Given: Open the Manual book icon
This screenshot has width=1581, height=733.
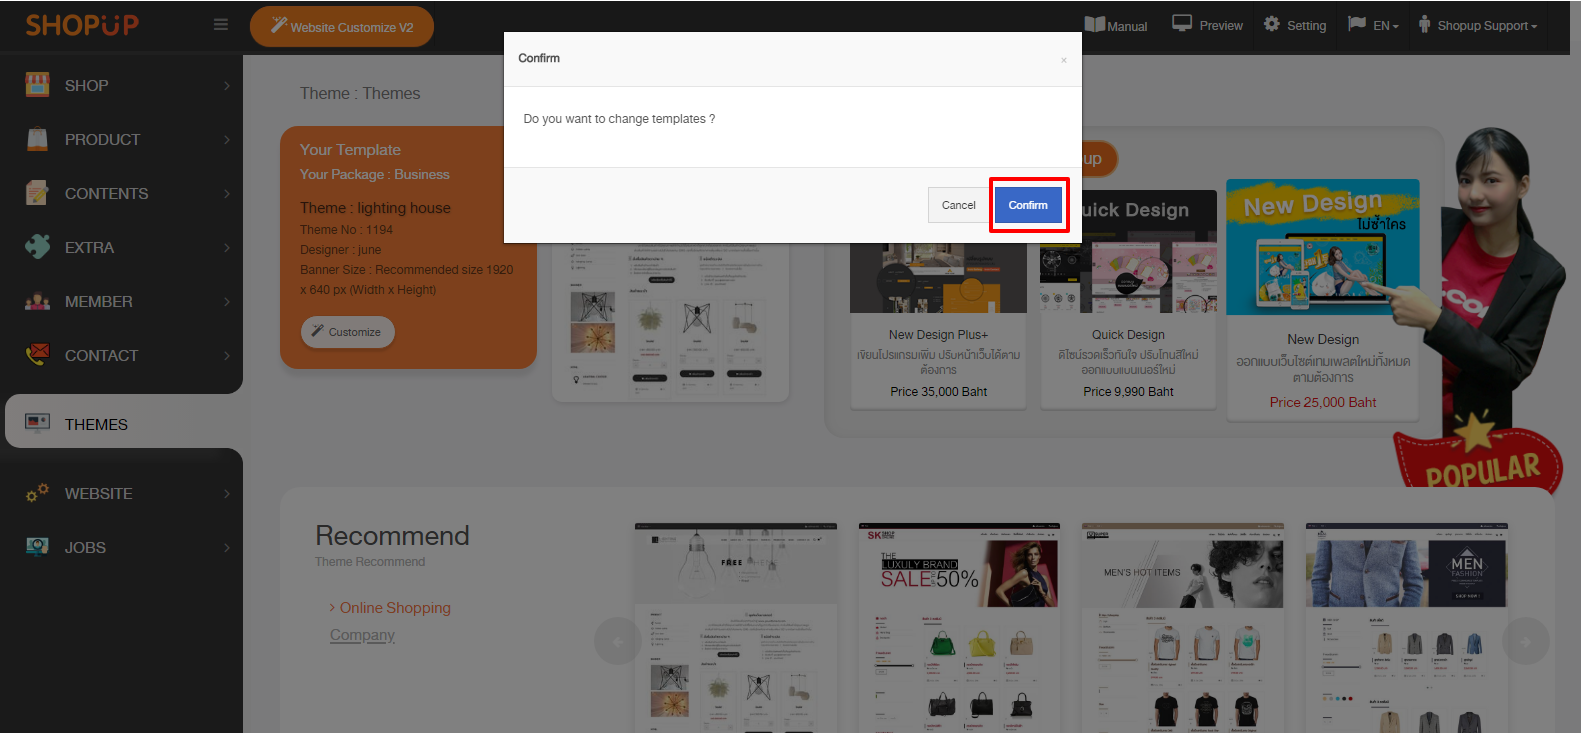Looking at the screenshot, I should 1095,25.
